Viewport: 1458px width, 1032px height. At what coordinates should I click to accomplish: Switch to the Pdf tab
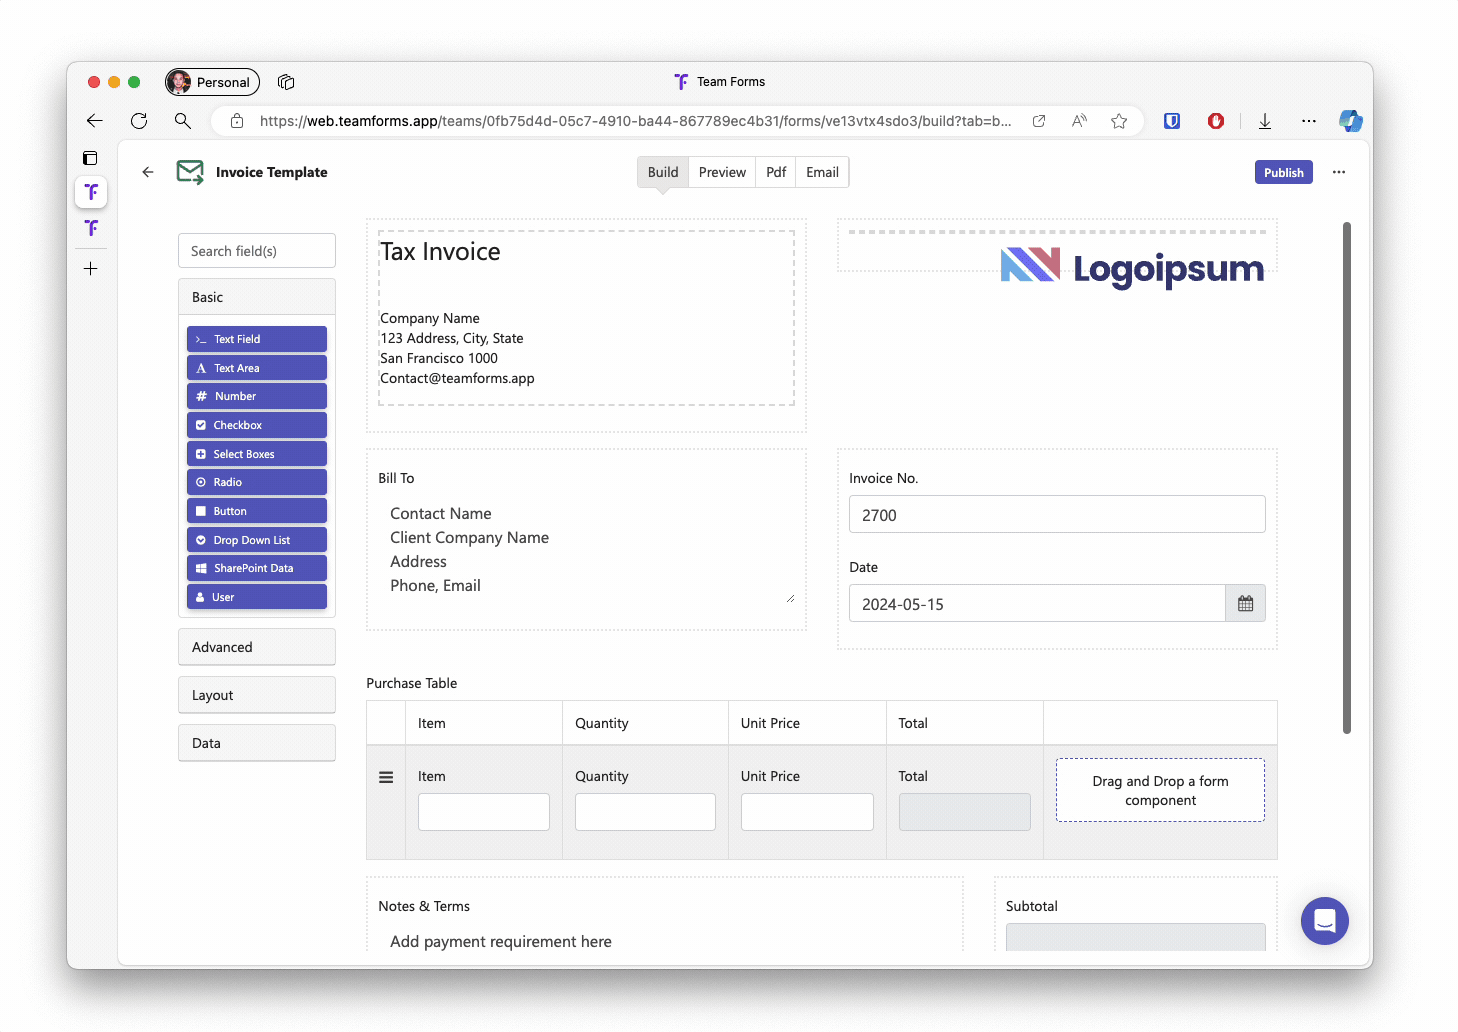[776, 172]
